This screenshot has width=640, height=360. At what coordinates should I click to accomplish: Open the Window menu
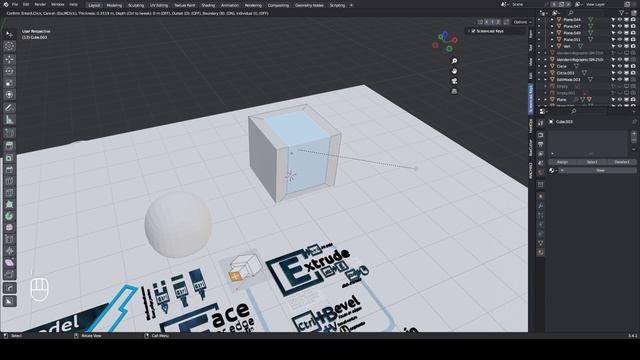point(58,4)
